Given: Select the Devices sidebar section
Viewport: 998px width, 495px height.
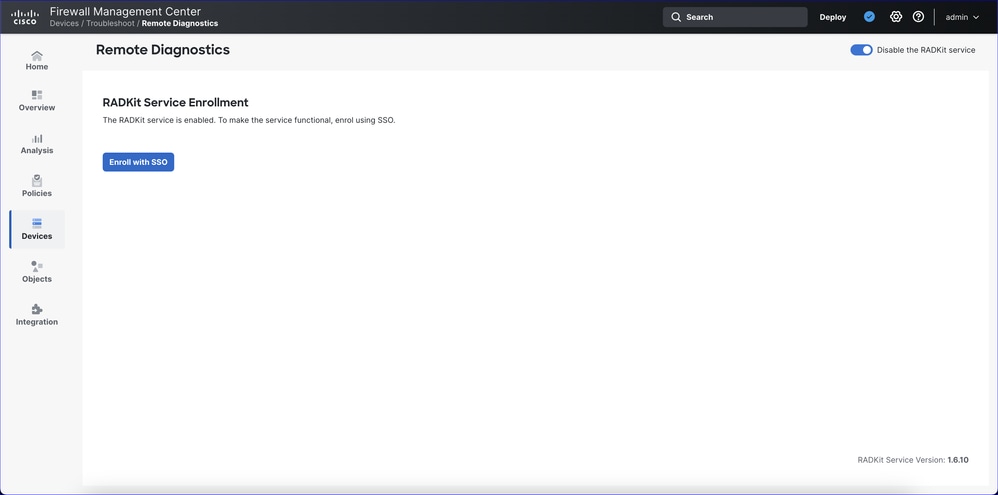Looking at the screenshot, I should 37,230.
